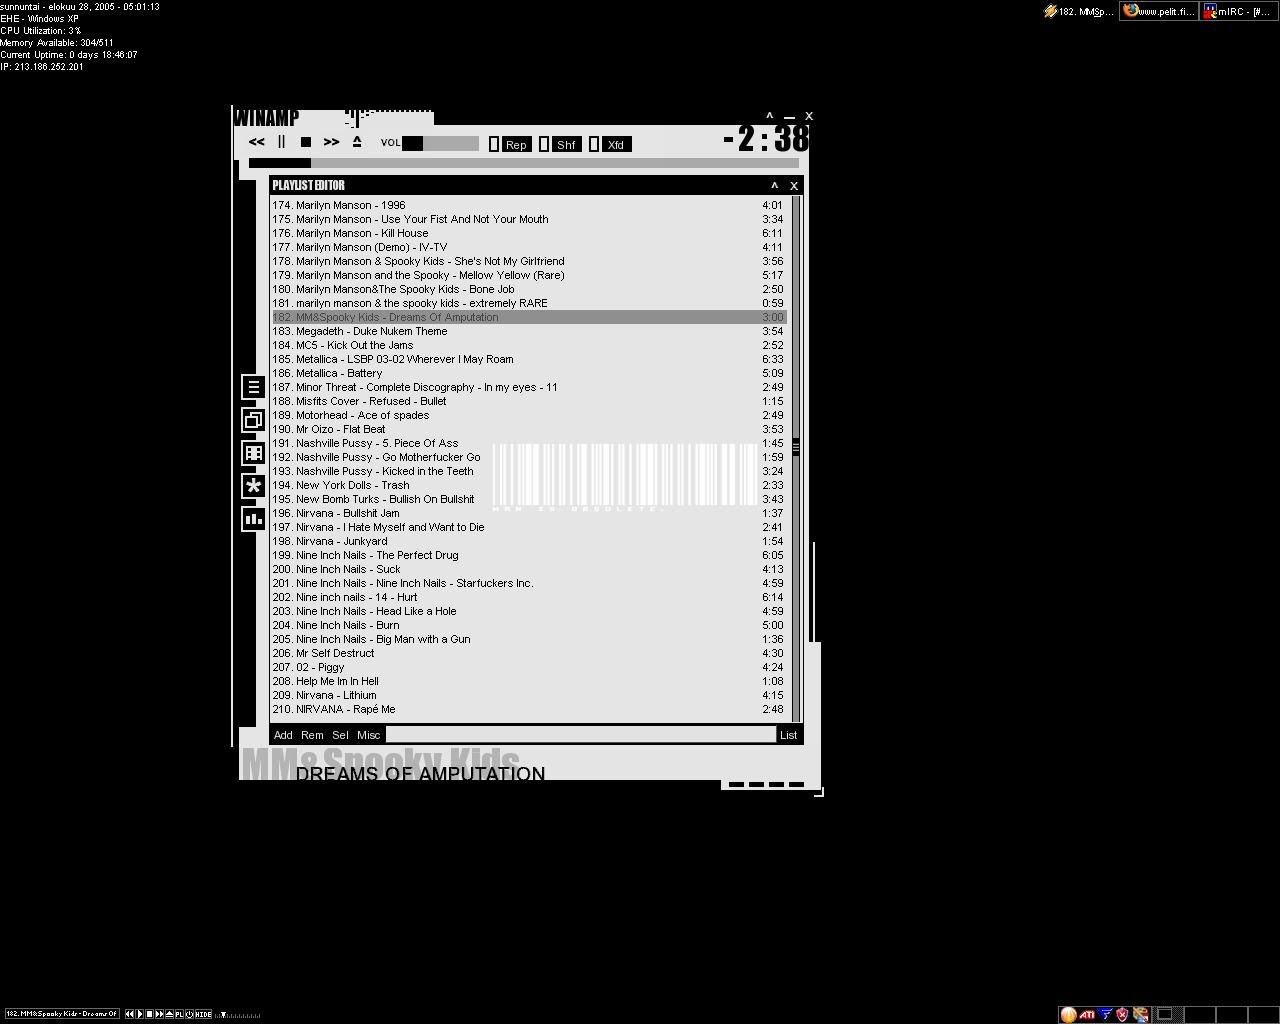Viewport: 1280px width, 1024px height.
Task: Select track 206 Mr Self Destruct
Action: point(529,653)
